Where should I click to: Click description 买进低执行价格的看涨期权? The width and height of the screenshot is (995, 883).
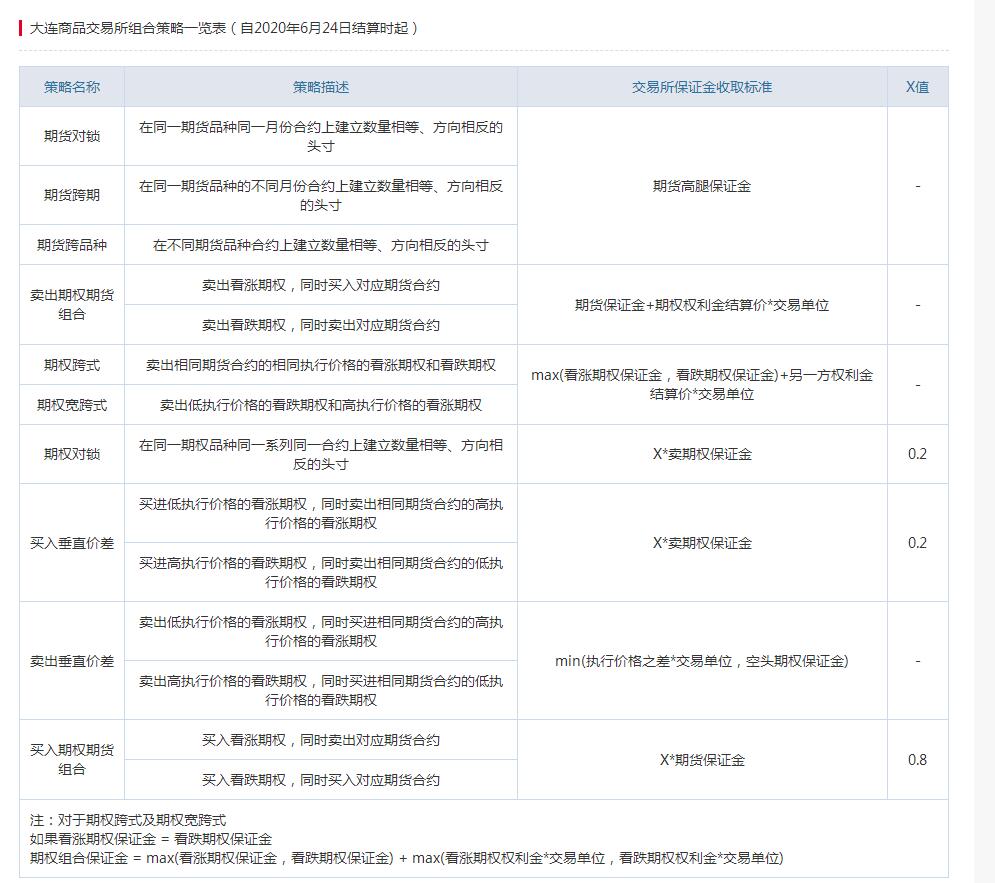(x=320, y=513)
